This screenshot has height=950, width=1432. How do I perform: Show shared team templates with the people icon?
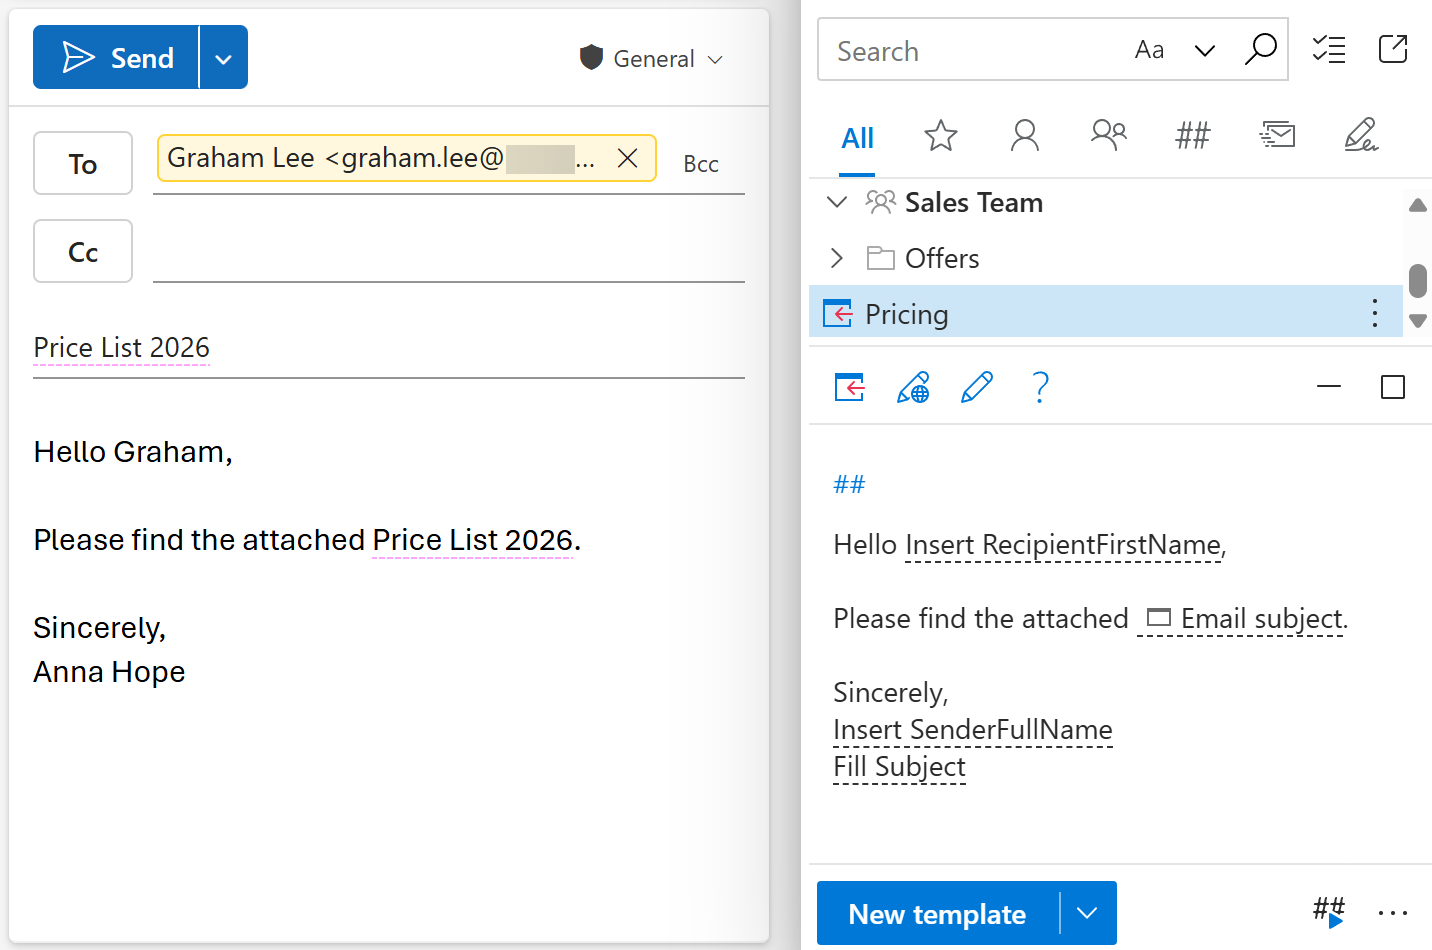point(1108,136)
